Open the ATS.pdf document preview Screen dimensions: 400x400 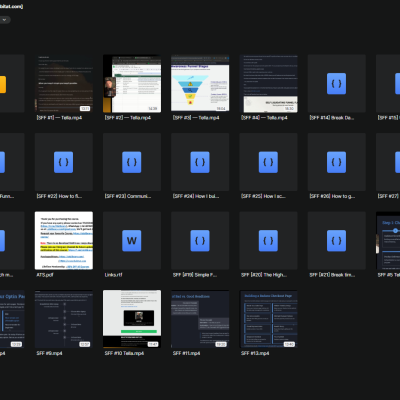[64, 241]
